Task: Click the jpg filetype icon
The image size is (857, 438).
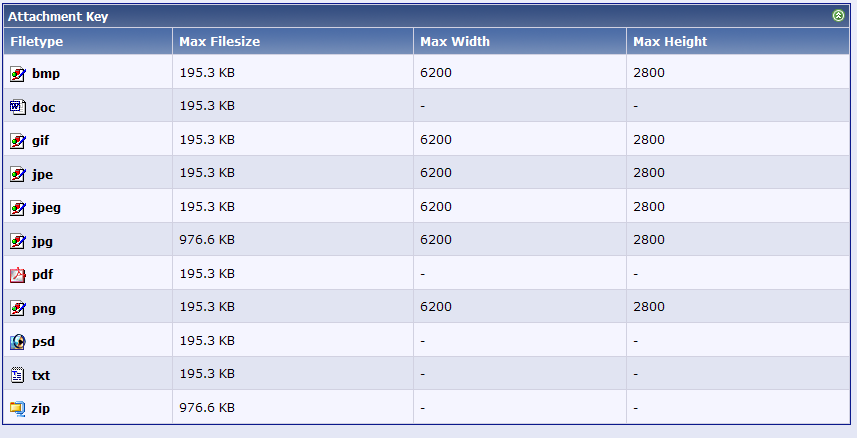Action: coord(17,241)
